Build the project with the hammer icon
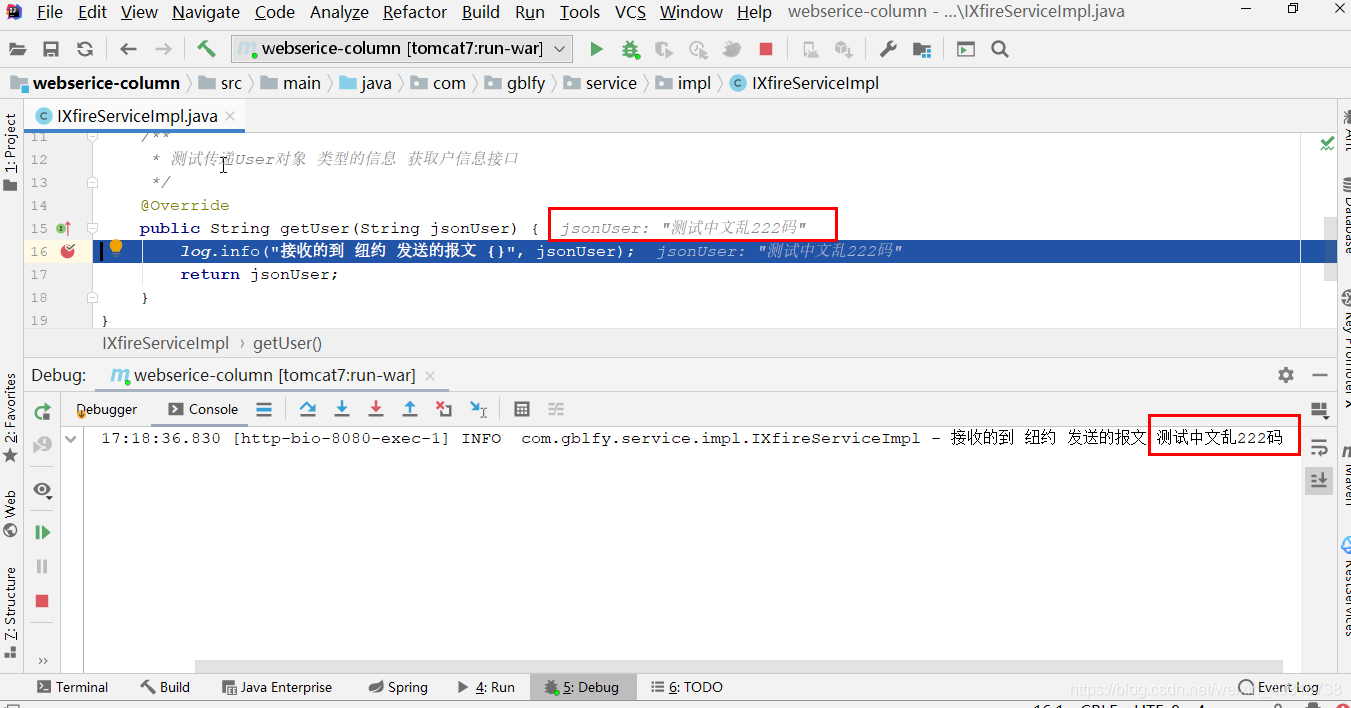This screenshot has width=1351, height=708. click(206, 48)
